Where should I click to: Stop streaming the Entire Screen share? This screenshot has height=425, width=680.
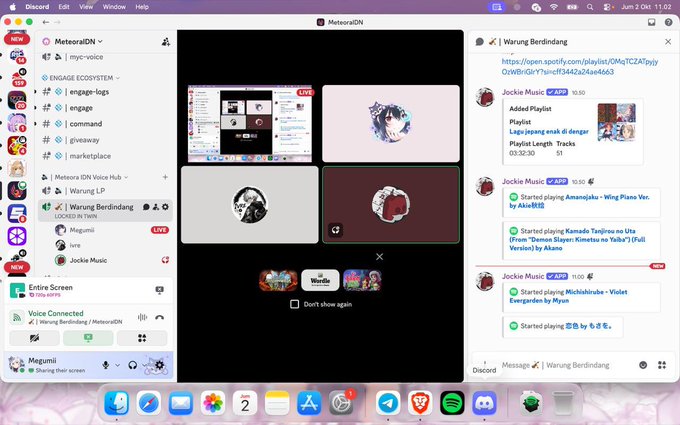[x=160, y=290]
